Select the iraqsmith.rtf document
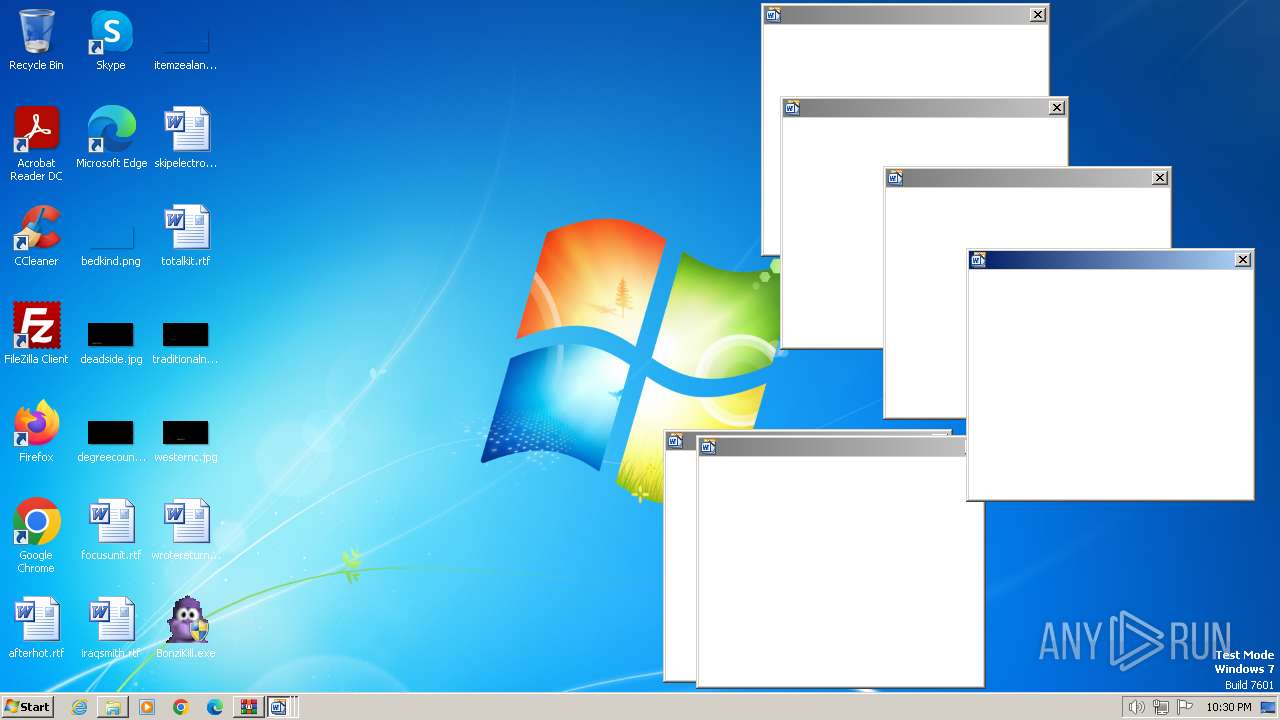Screen dimensions: 1280x720 coord(110,627)
